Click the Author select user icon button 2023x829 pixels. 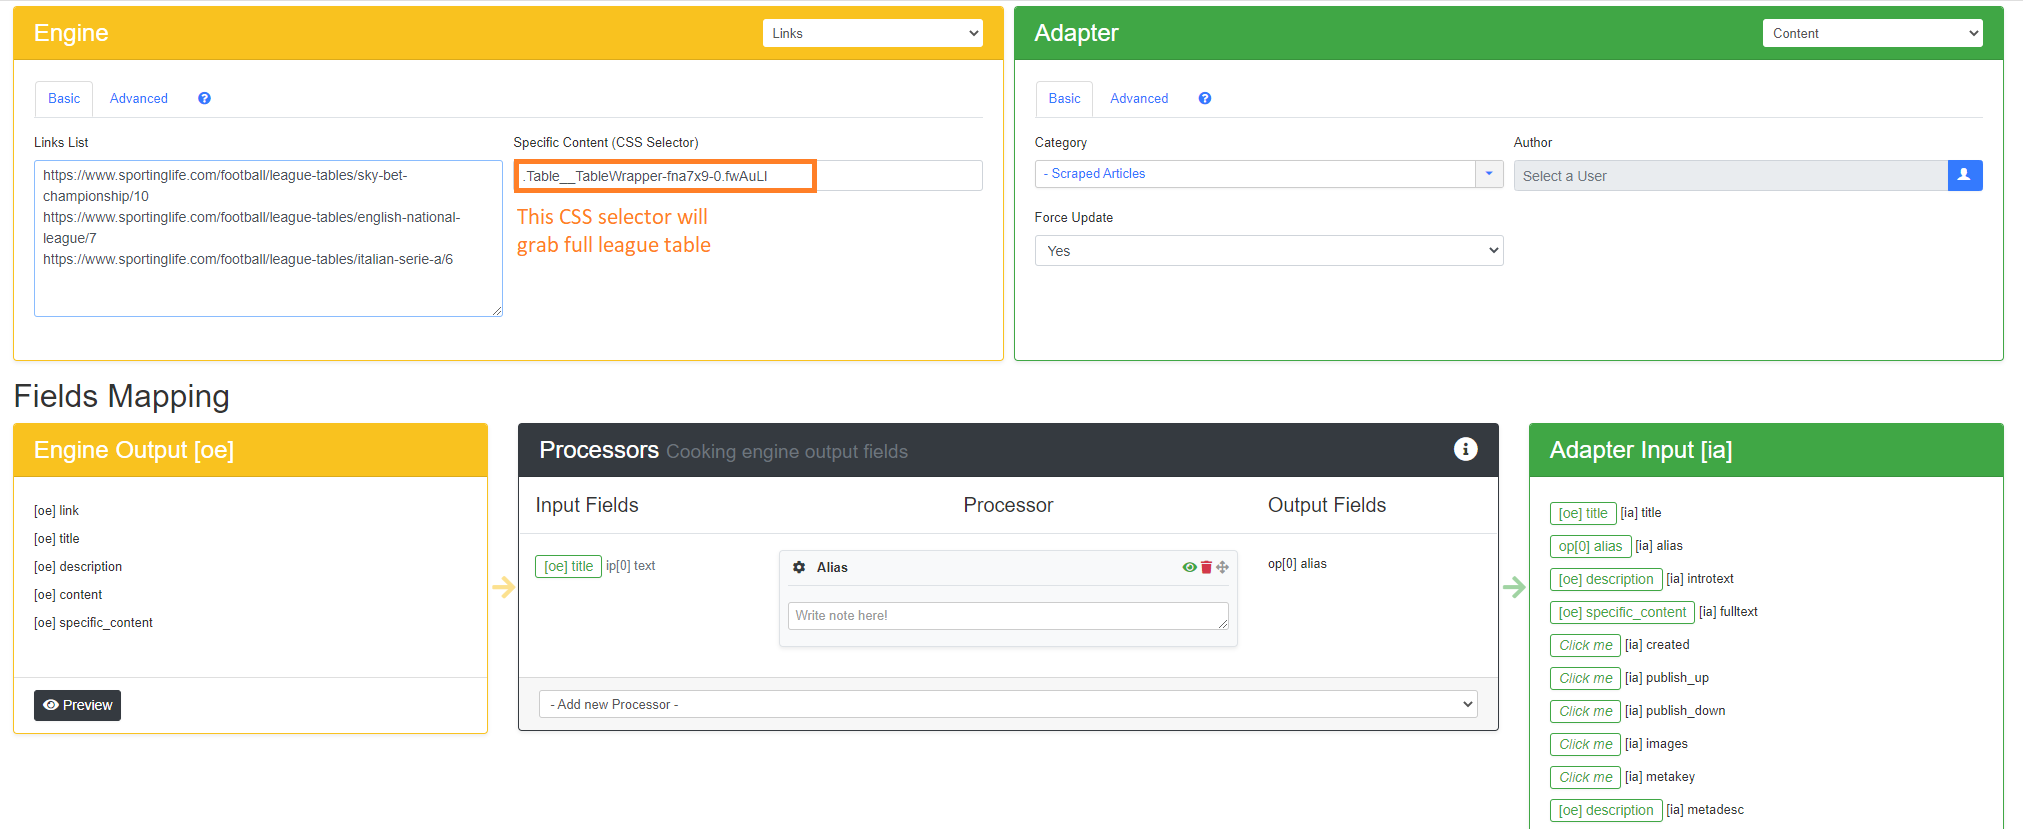(x=1964, y=175)
